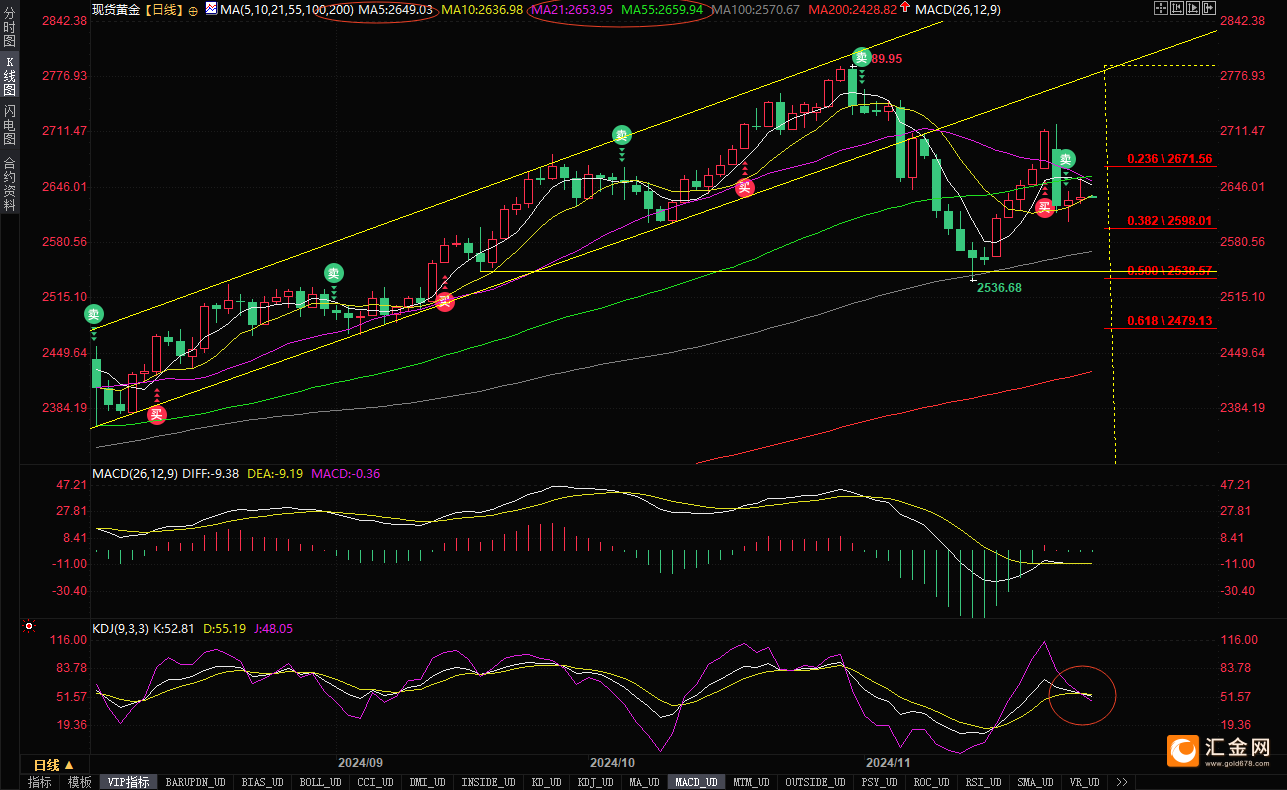Image resolution: width=1287 pixels, height=790 pixels.
Task: Click the 汇金网 logo icon
Action: [x=1183, y=750]
